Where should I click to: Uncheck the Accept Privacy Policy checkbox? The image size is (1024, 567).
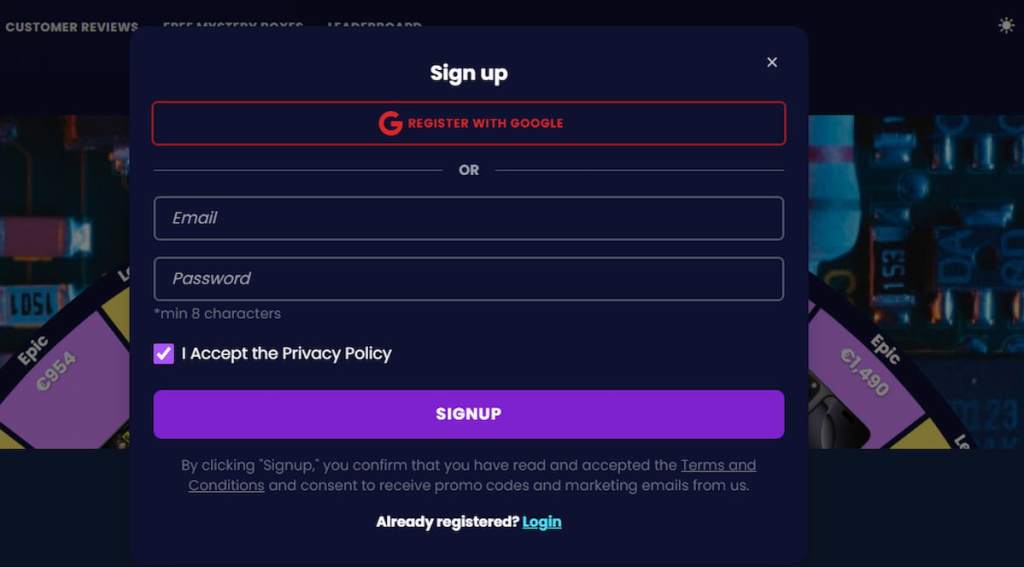[164, 354]
